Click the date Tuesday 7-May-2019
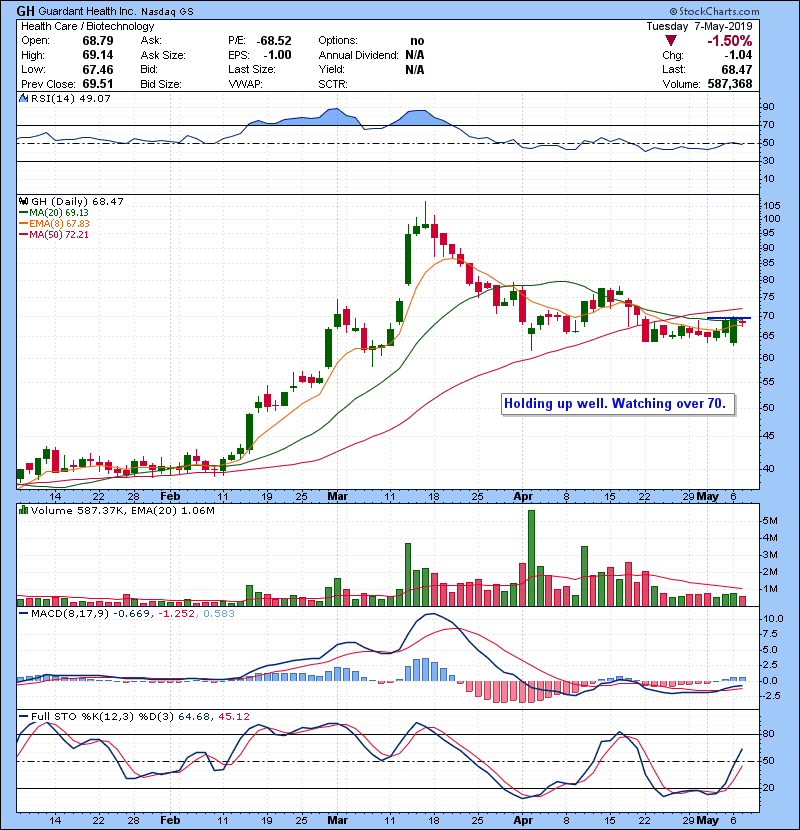The image size is (800, 830). (x=699, y=26)
